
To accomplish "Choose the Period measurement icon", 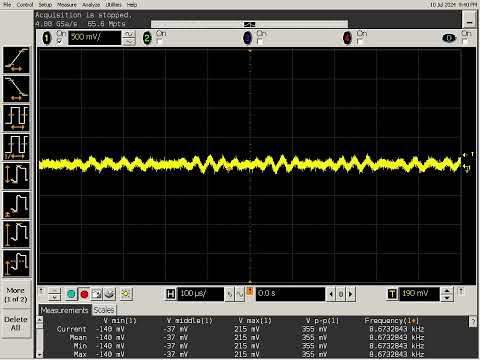I will click(16, 118).
